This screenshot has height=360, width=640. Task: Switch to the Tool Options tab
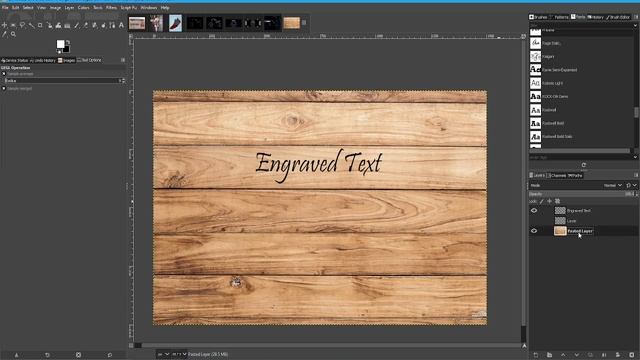pos(89,60)
